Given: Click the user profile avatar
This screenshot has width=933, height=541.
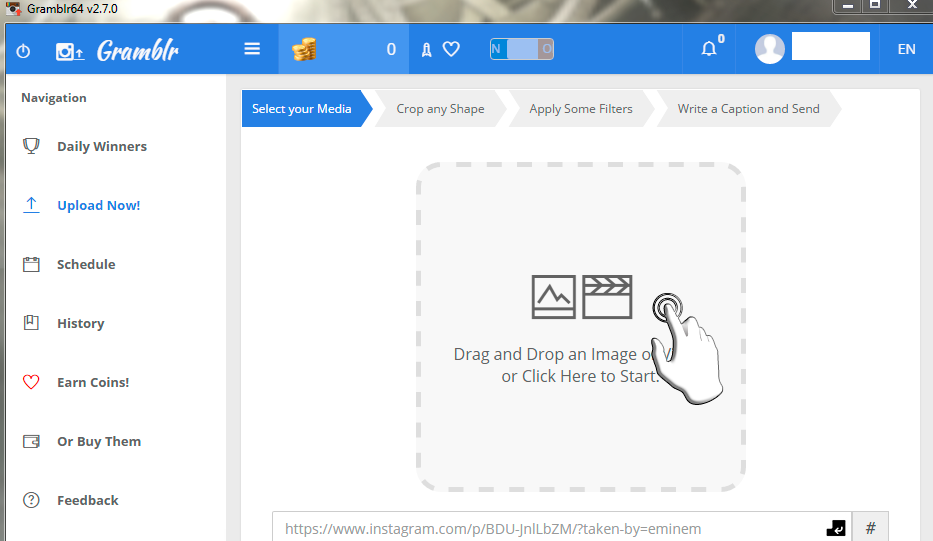Looking at the screenshot, I should 770,49.
